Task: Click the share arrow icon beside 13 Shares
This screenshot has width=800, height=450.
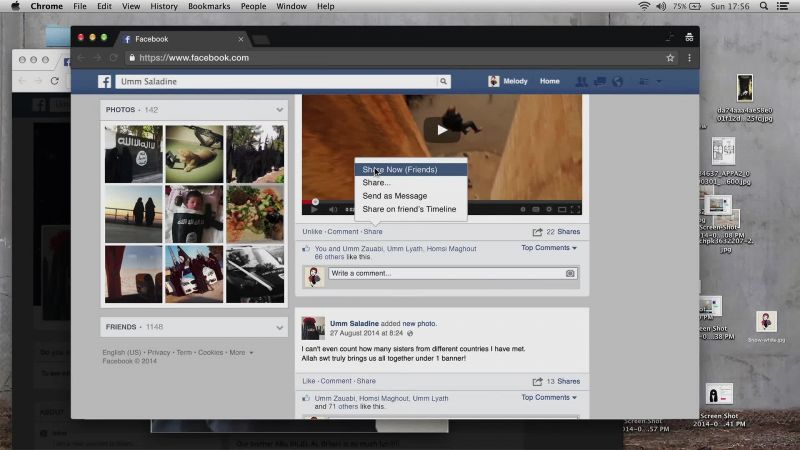Action: pos(537,382)
